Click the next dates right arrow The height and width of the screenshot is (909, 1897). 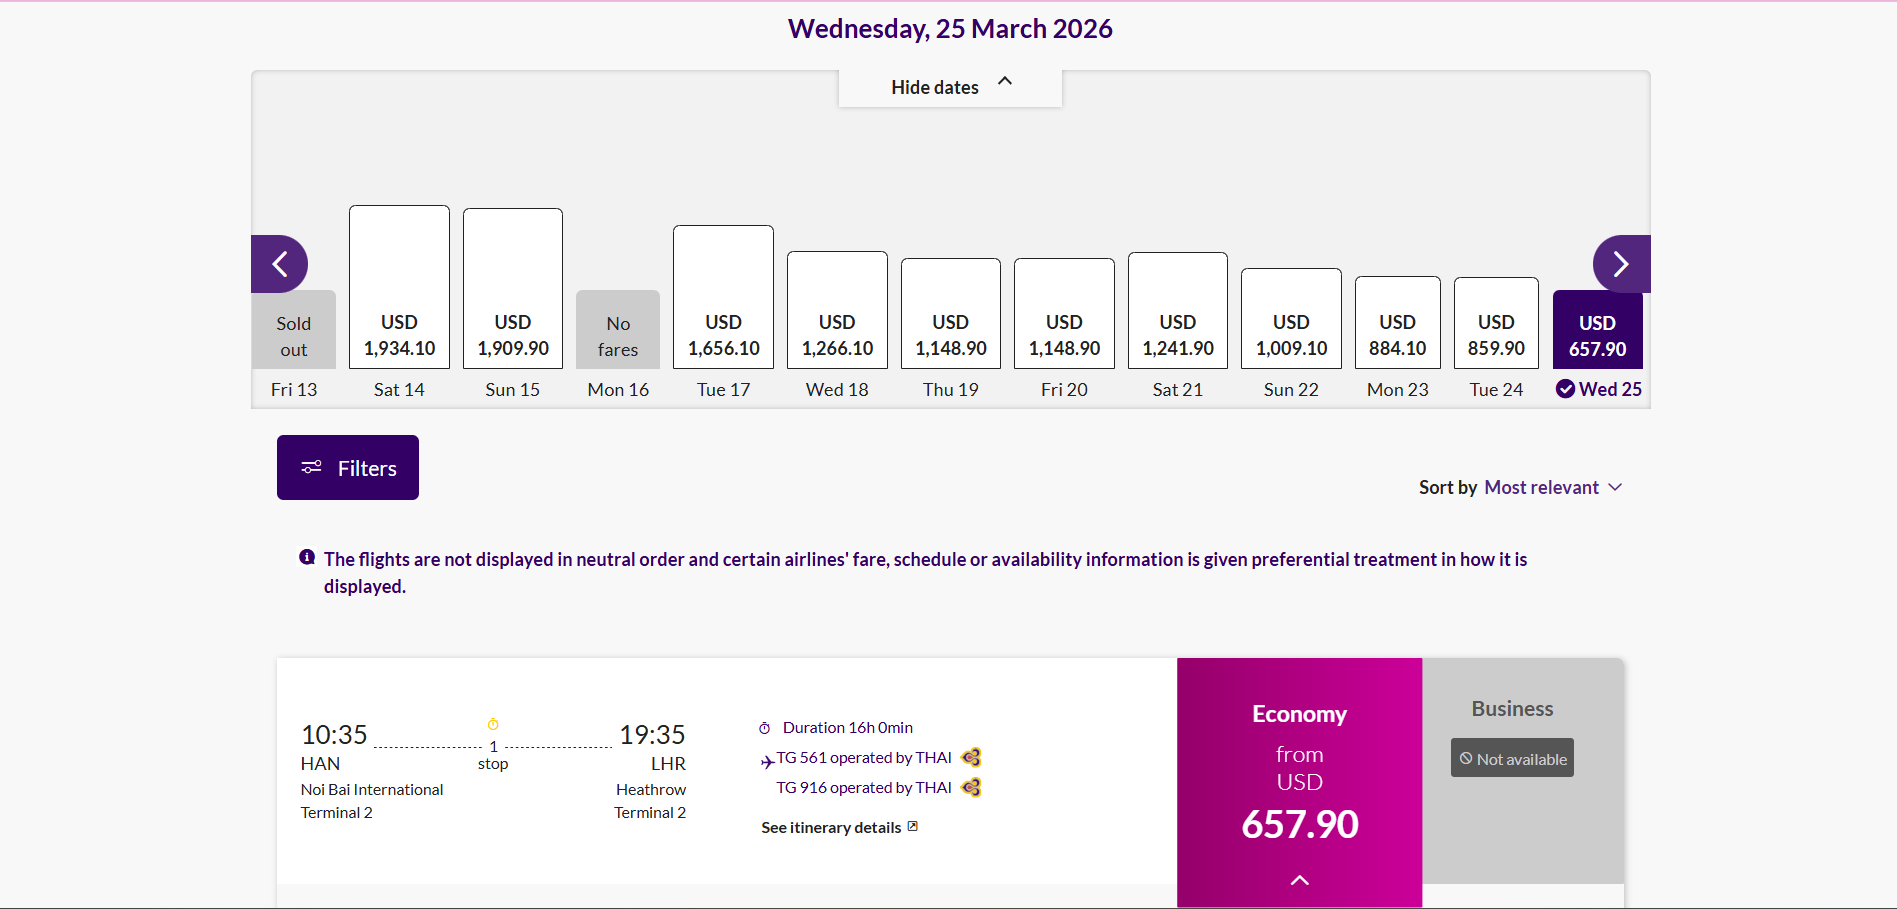pos(1620,264)
